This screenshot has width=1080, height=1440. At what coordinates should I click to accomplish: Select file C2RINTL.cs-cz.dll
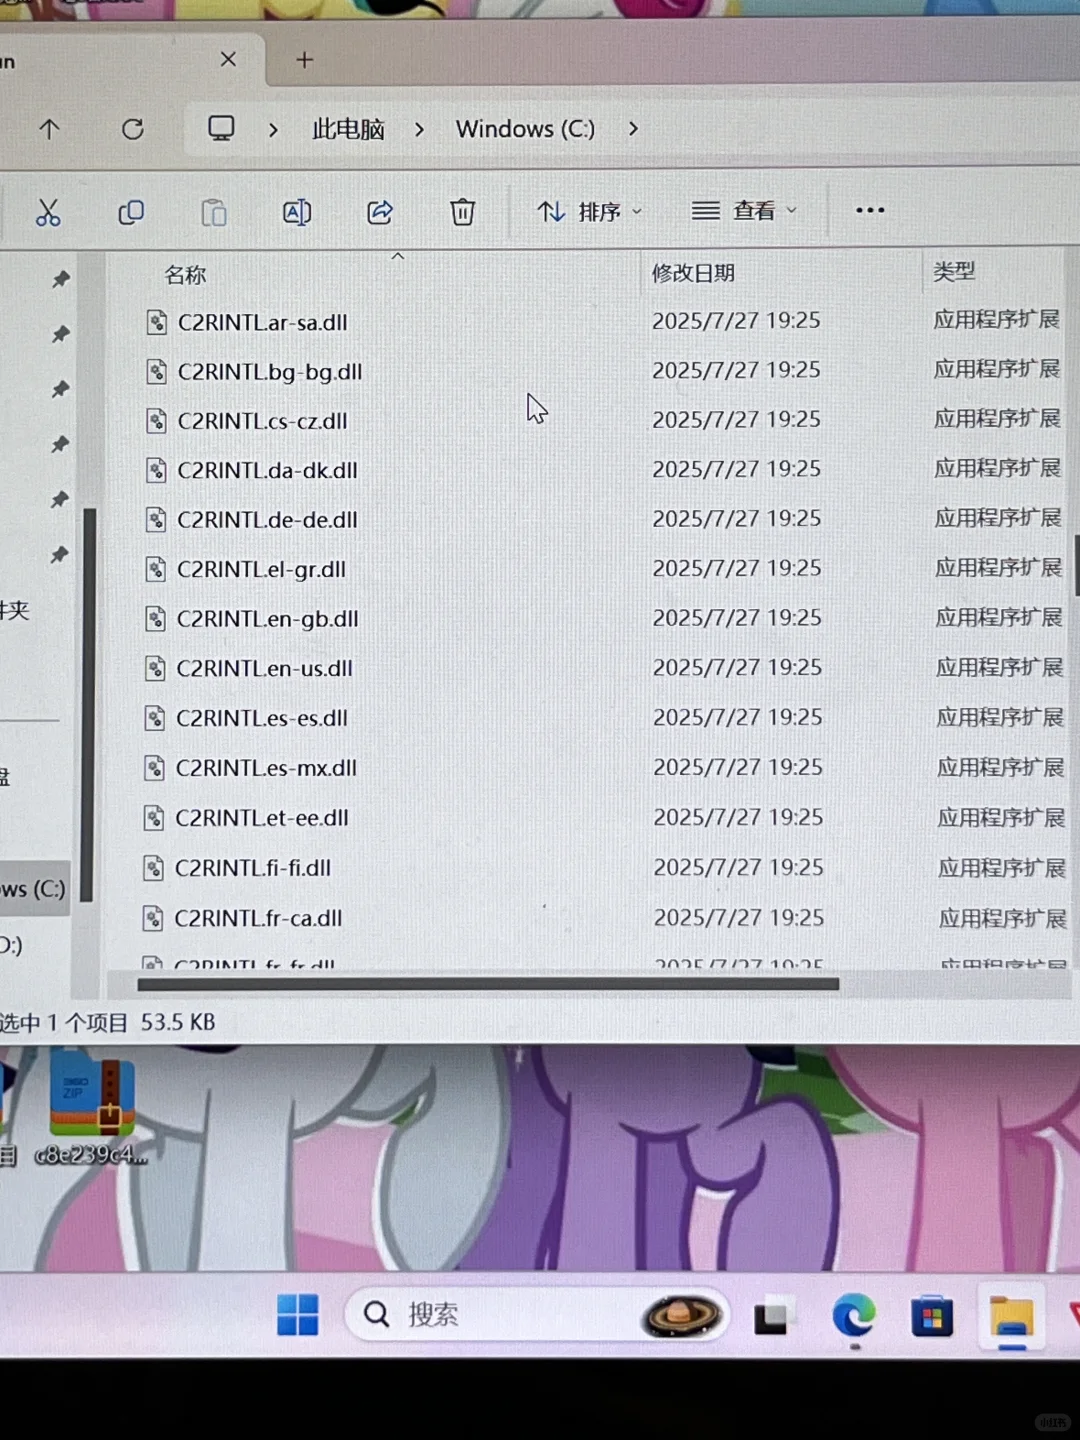point(263,421)
